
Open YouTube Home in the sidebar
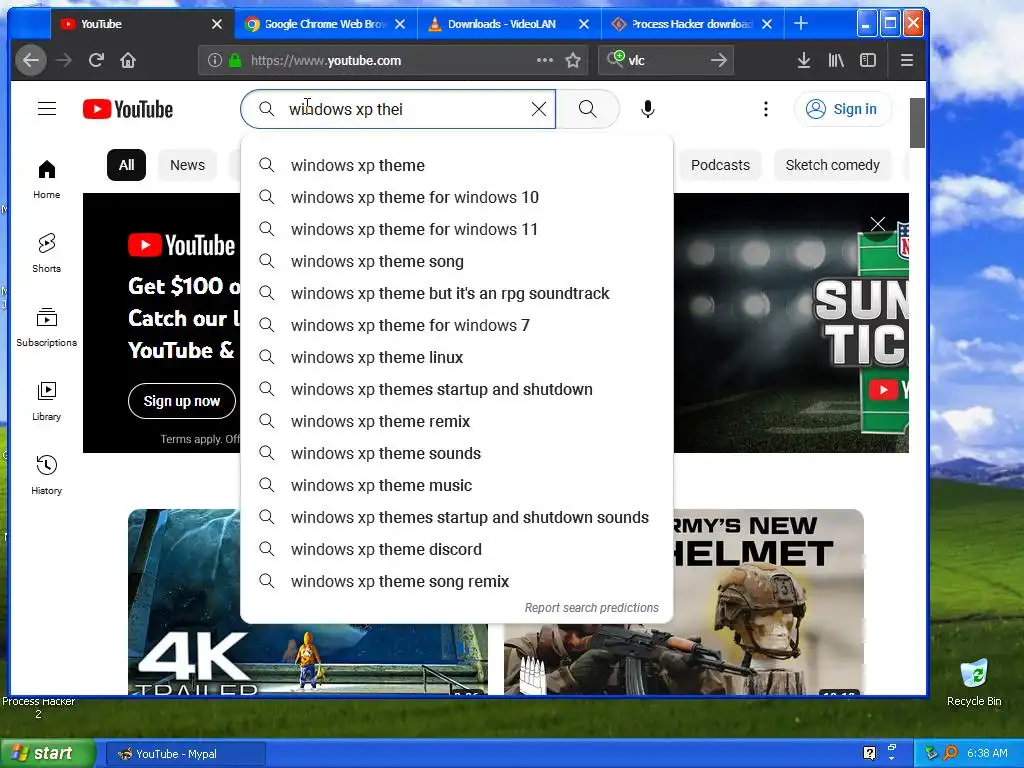[x=46, y=179]
